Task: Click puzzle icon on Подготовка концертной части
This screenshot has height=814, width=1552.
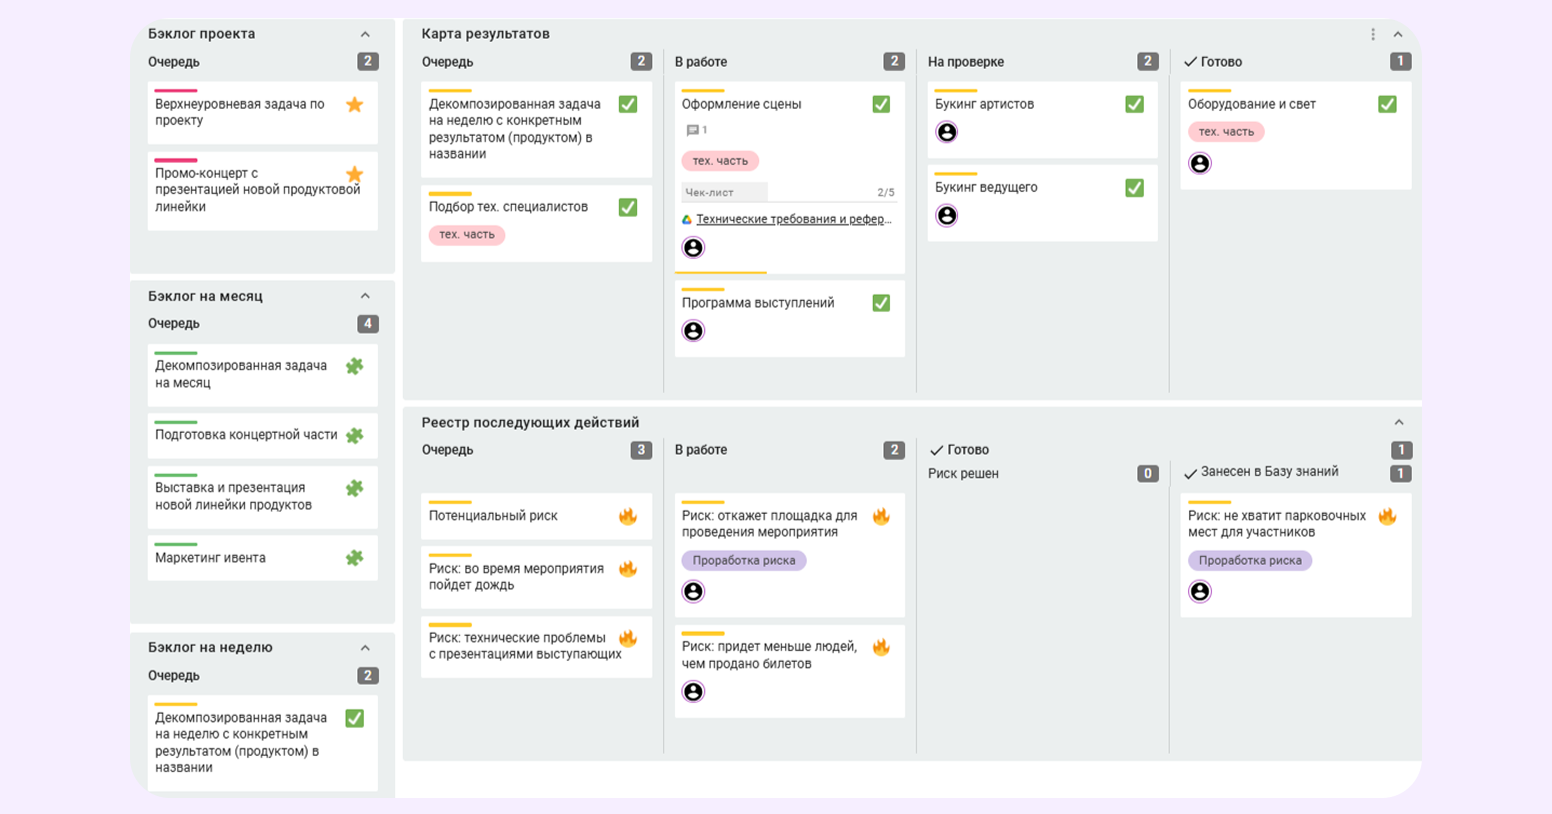Action: pyautogui.click(x=354, y=435)
